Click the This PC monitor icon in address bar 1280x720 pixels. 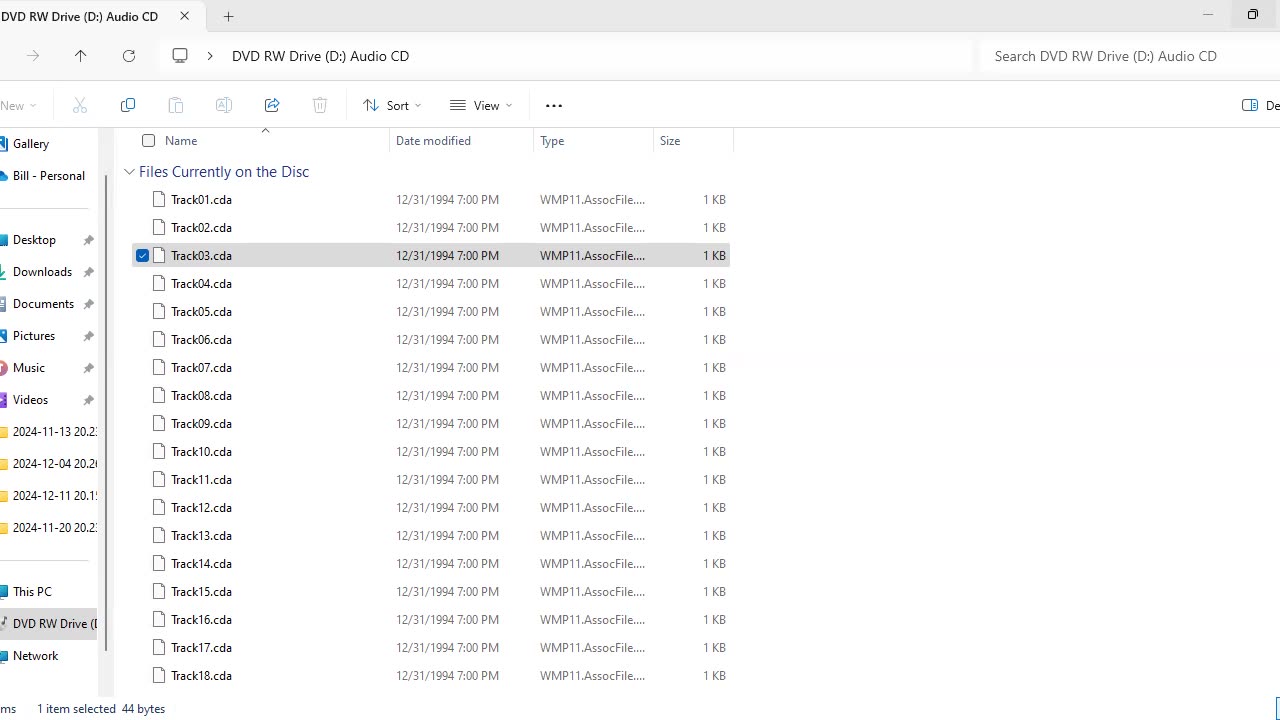click(x=180, y=56)
